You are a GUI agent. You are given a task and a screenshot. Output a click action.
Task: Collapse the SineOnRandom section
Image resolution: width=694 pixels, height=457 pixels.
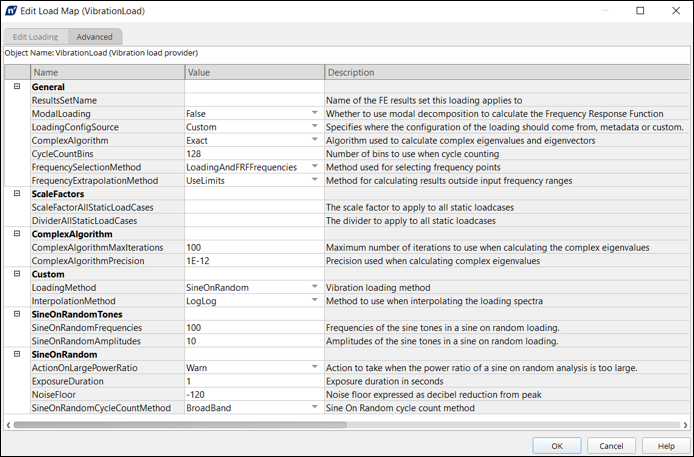pos(17,354)
